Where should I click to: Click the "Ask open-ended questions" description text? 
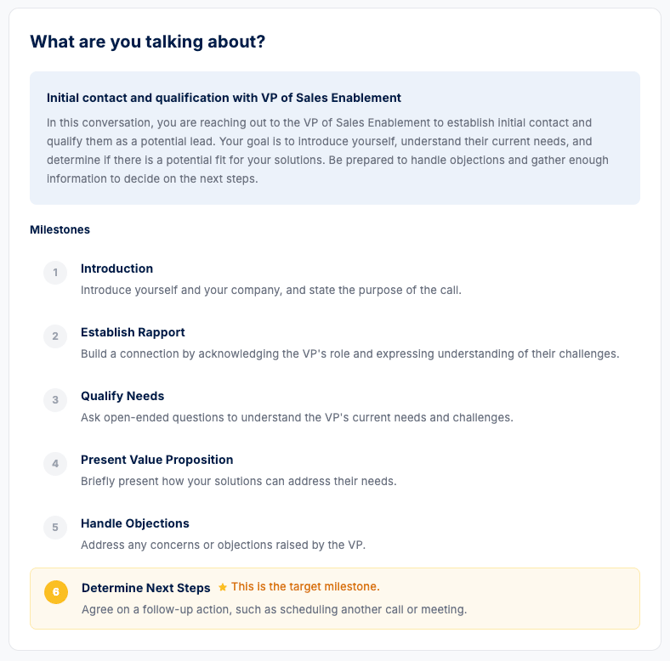click(297, 417)
